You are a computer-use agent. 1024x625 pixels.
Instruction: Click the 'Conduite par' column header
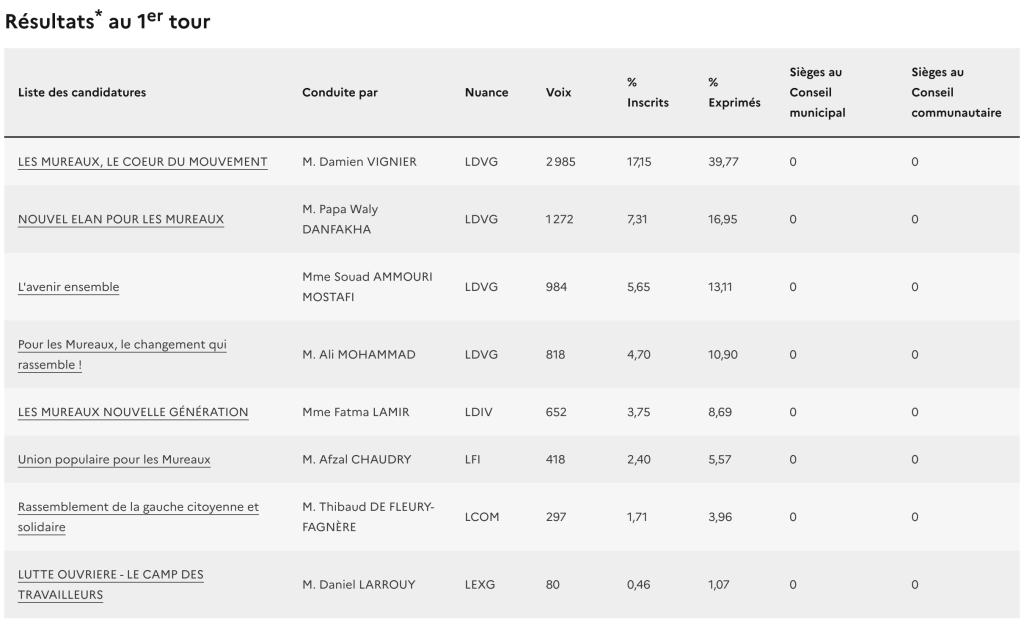[340, 93]
